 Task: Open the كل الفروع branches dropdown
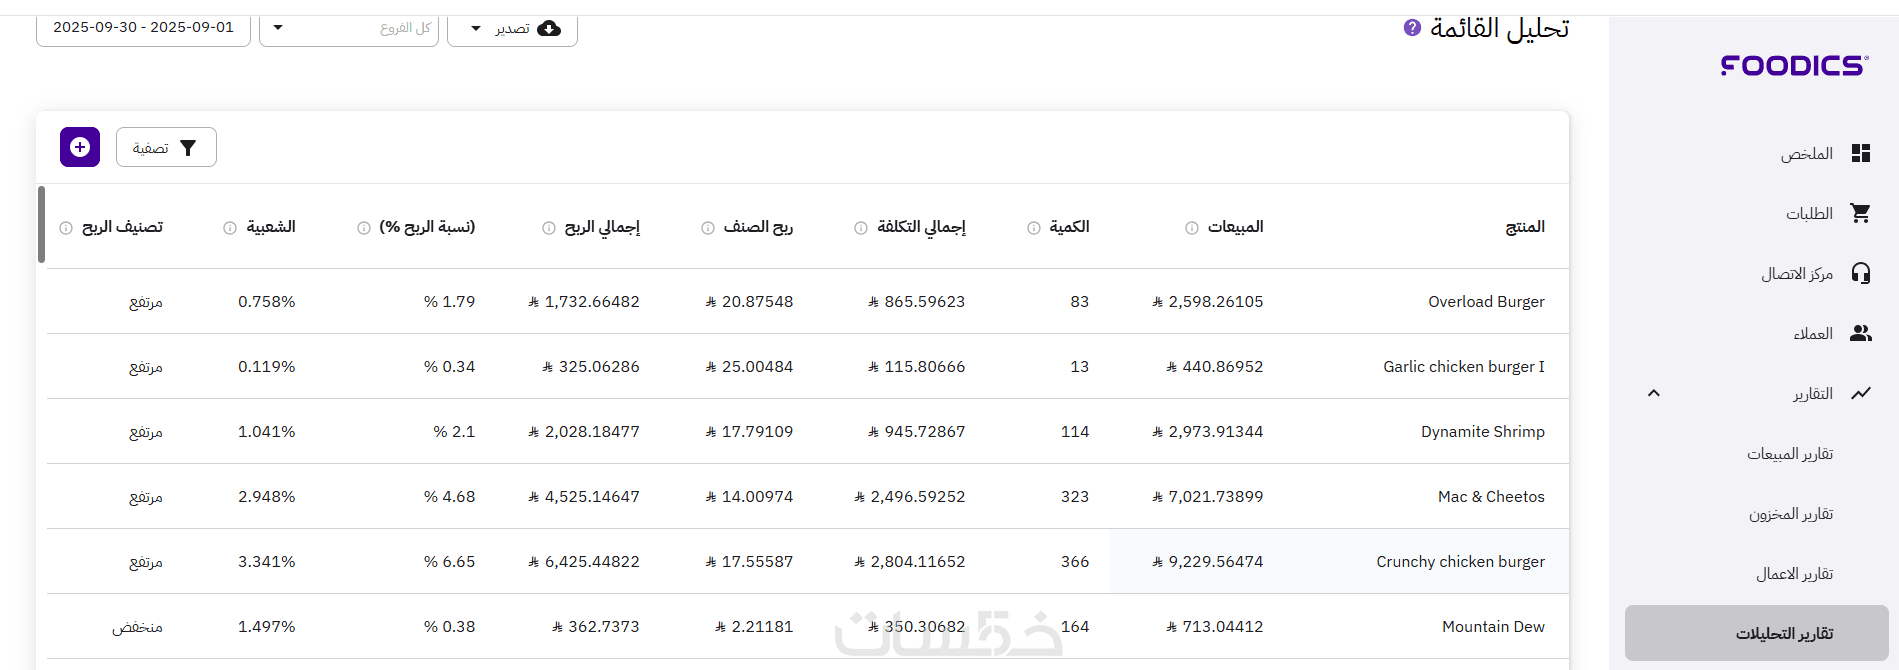click(x=349, y=28)
